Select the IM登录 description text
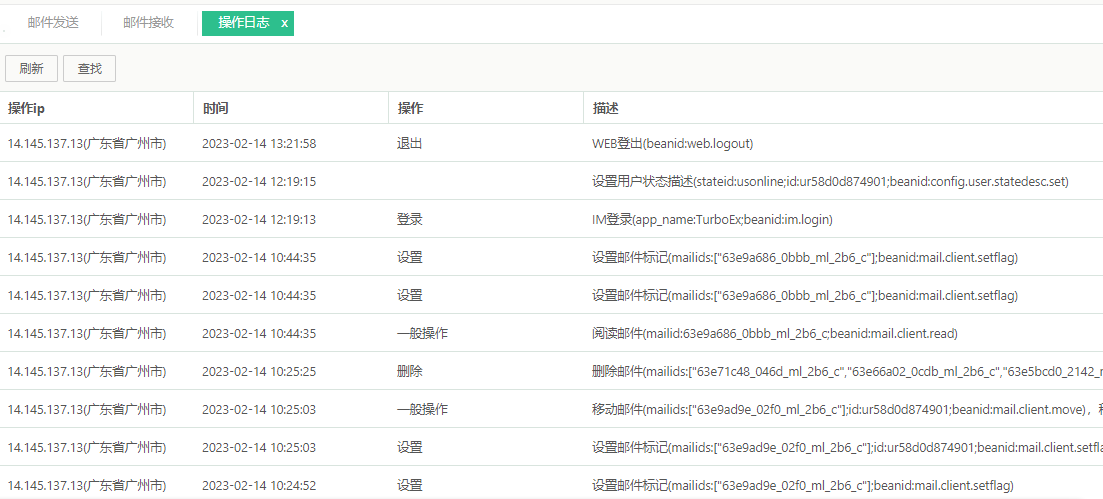The image size is (1103, 499). point(712,220)
